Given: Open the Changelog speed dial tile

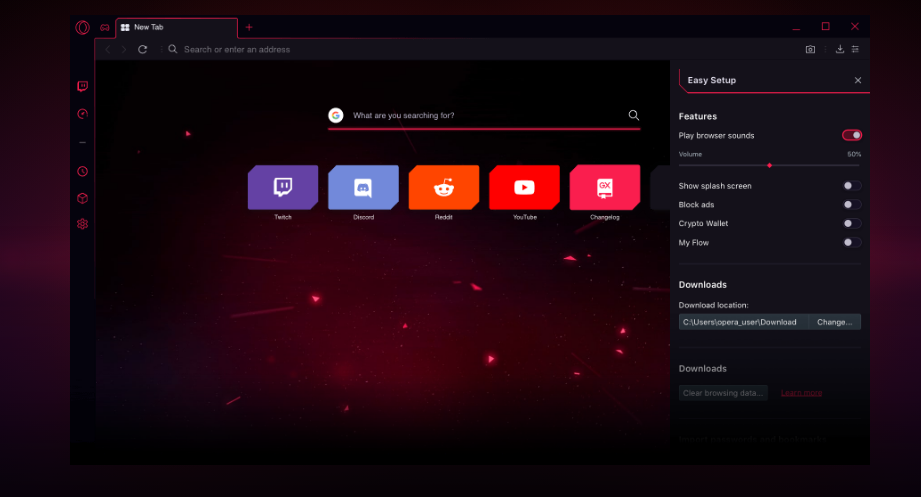Looking at the screenshot, I should tap(605, 187).
